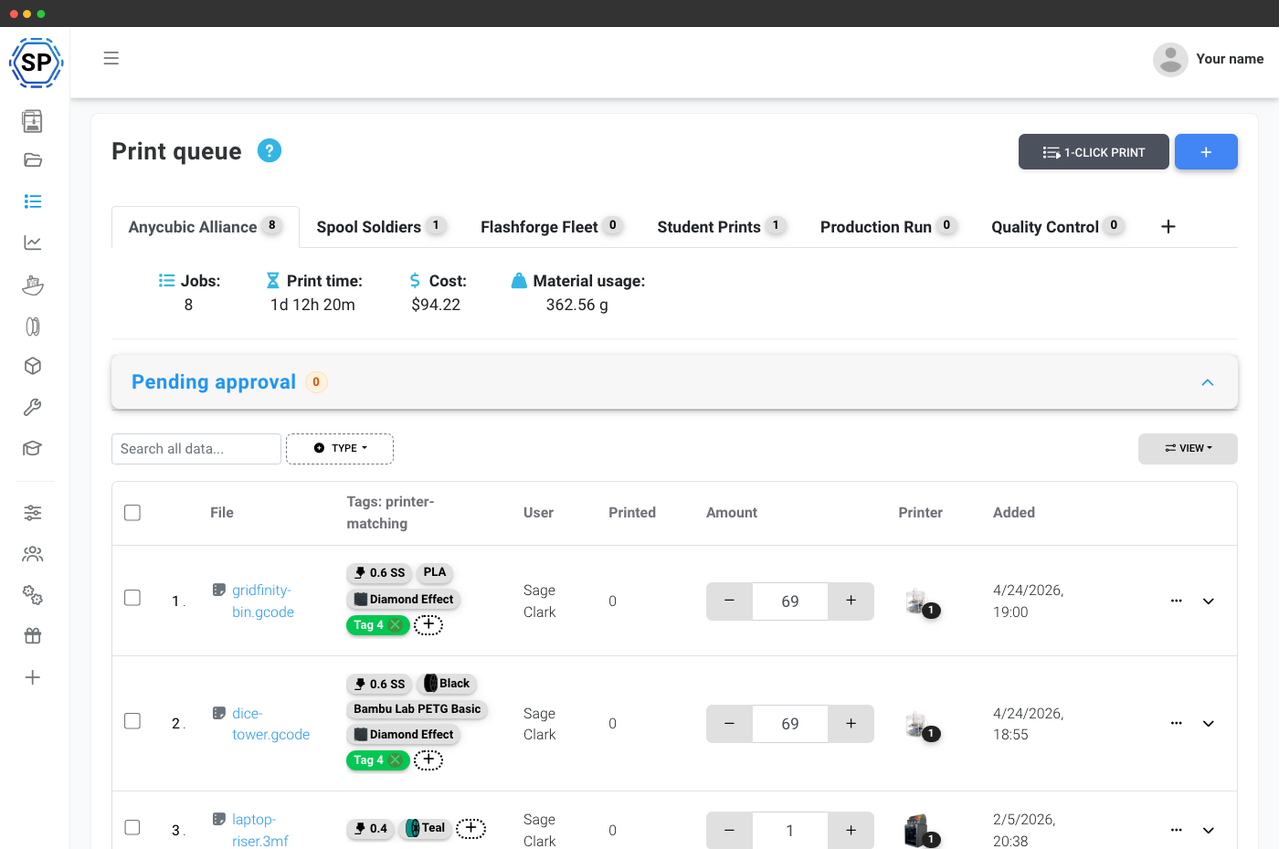
Task: Check the box for gridfinity-bin.gcode row
Action: 132,598
